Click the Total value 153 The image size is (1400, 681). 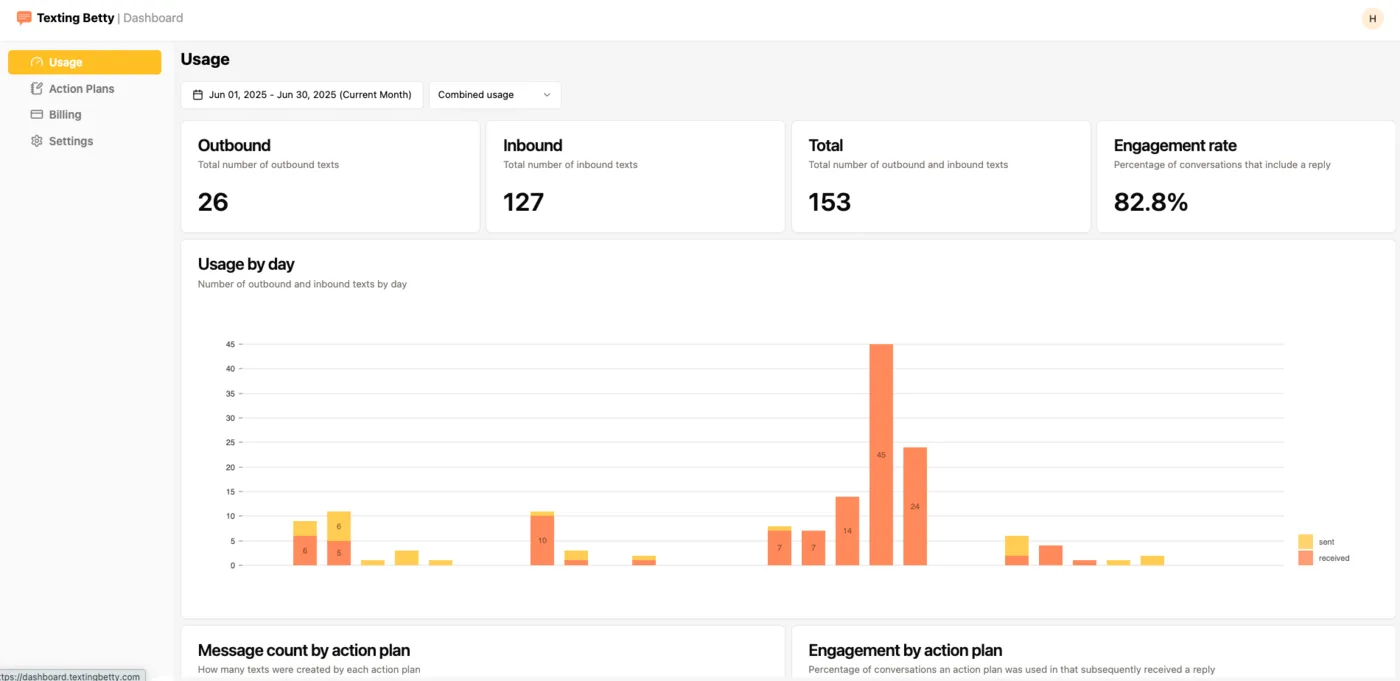coord(829,202)
